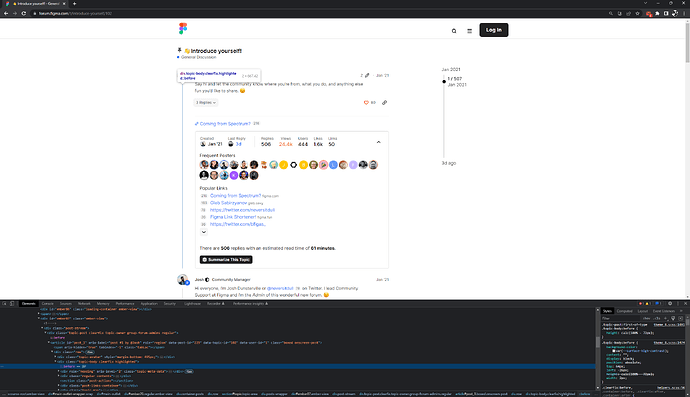This screenshot has height=397, width=690.
Task: Switch to DevTools Lighthouse tab
Action: click(192, 304)
